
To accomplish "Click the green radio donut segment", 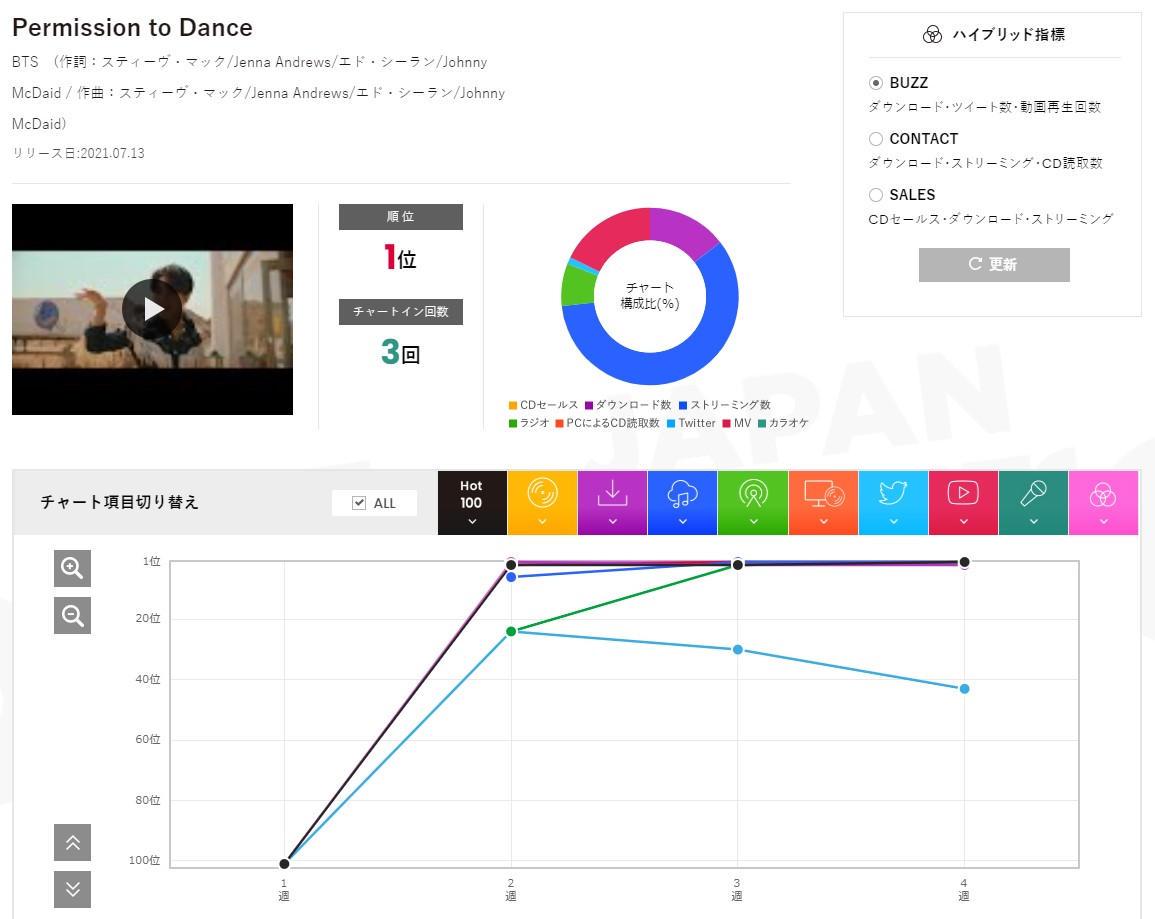I will tap(578, 285).
